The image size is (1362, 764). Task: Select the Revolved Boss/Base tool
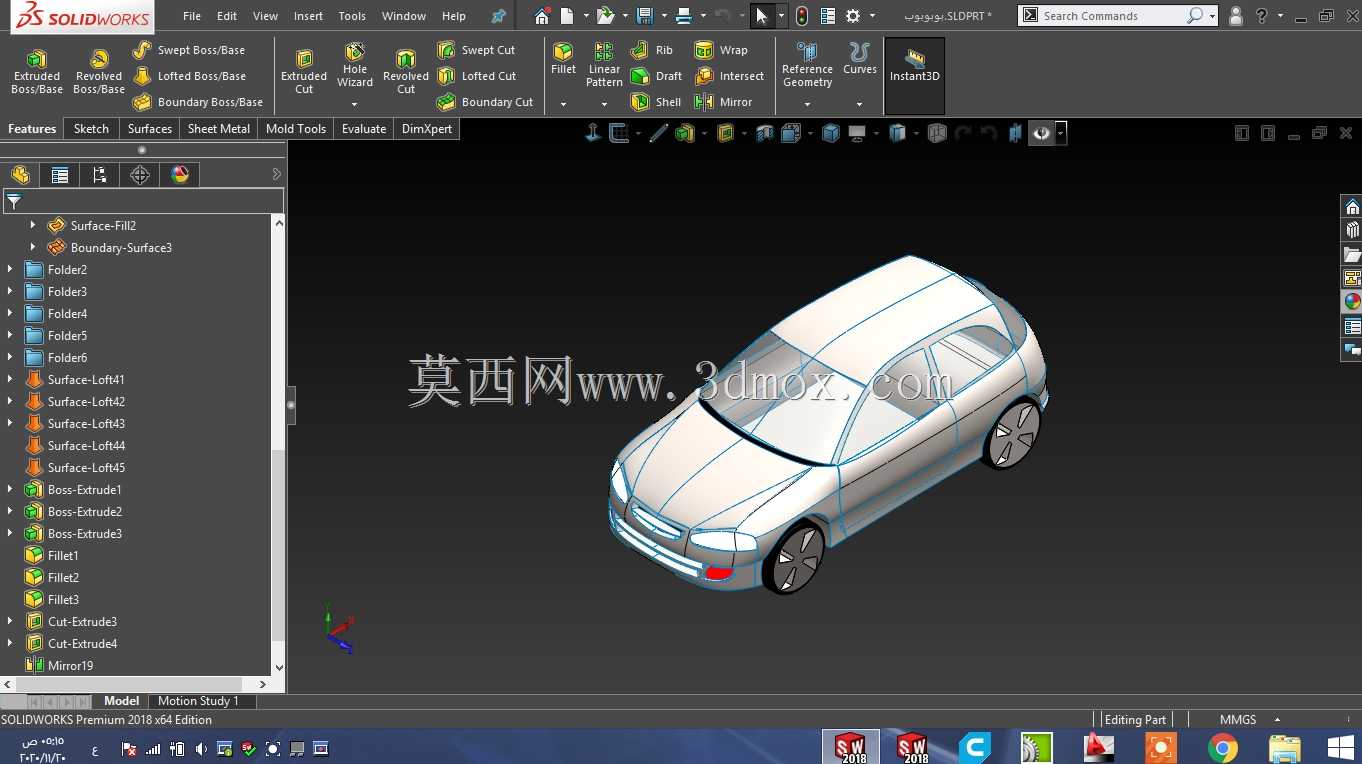point(99,72)
